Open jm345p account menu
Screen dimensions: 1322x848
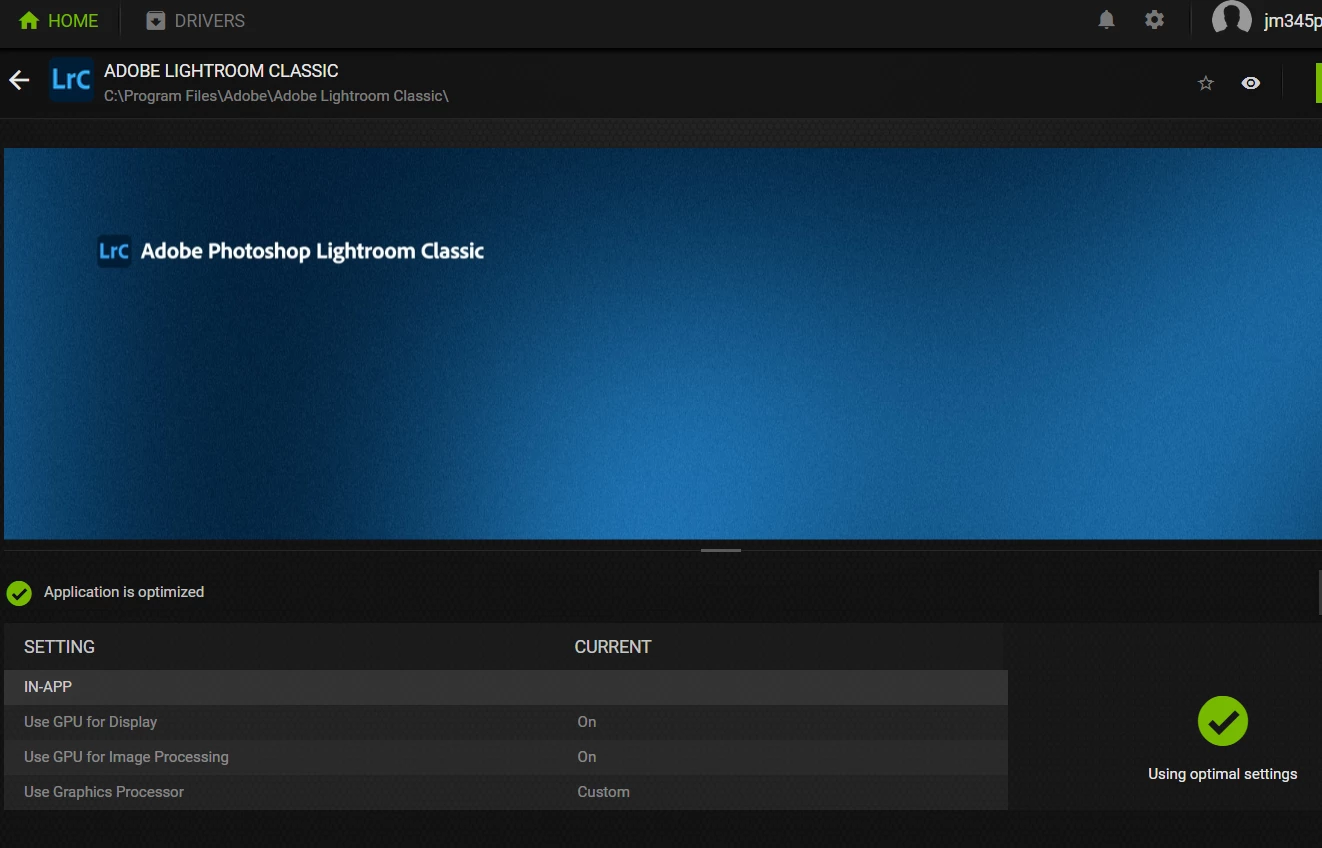(1292, 21)
